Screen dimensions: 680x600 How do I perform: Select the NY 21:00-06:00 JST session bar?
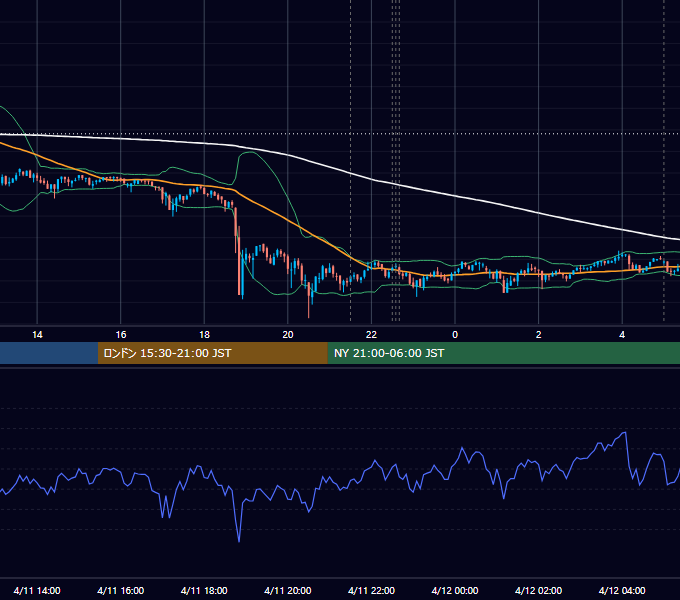(x=503, y=353)
